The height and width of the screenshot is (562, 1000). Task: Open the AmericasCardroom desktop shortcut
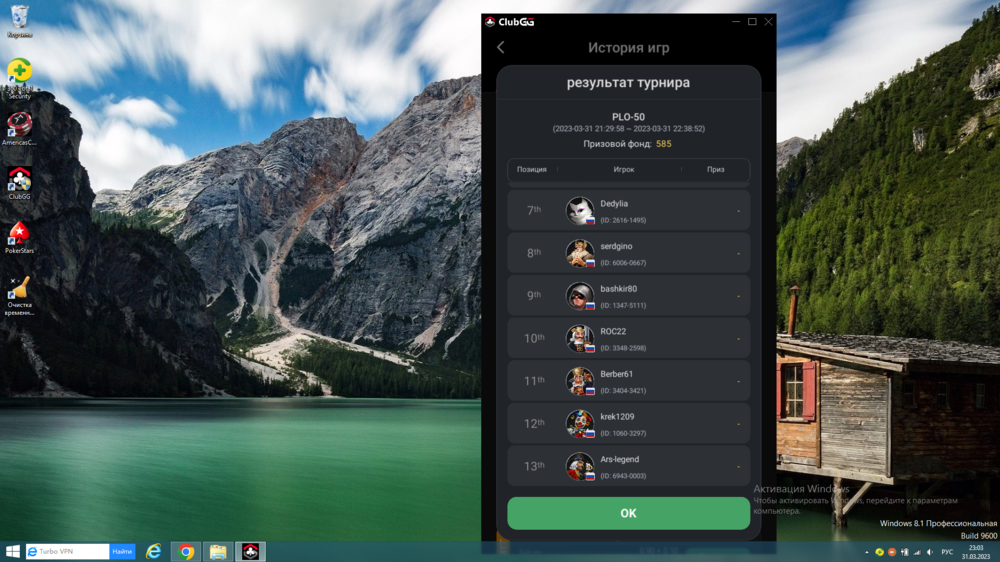coord(19,127)
